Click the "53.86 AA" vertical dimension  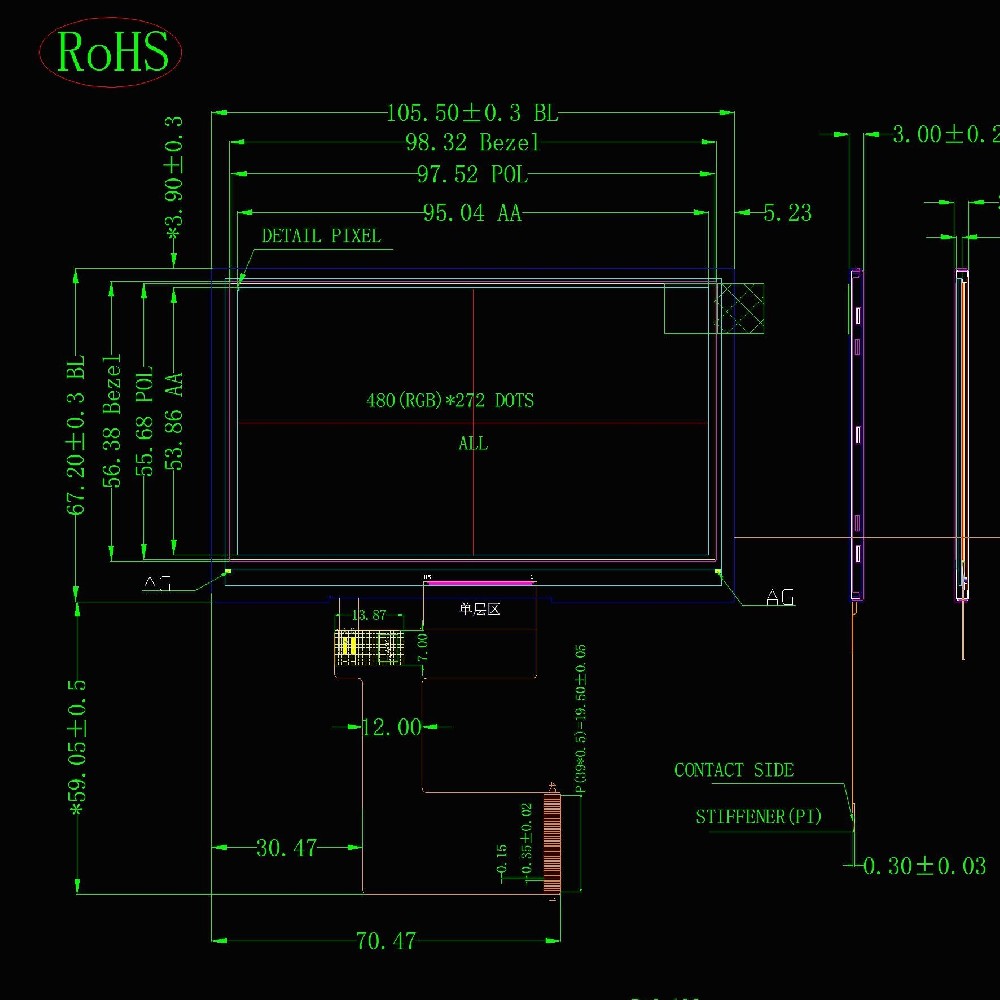(x=174, y=421)
